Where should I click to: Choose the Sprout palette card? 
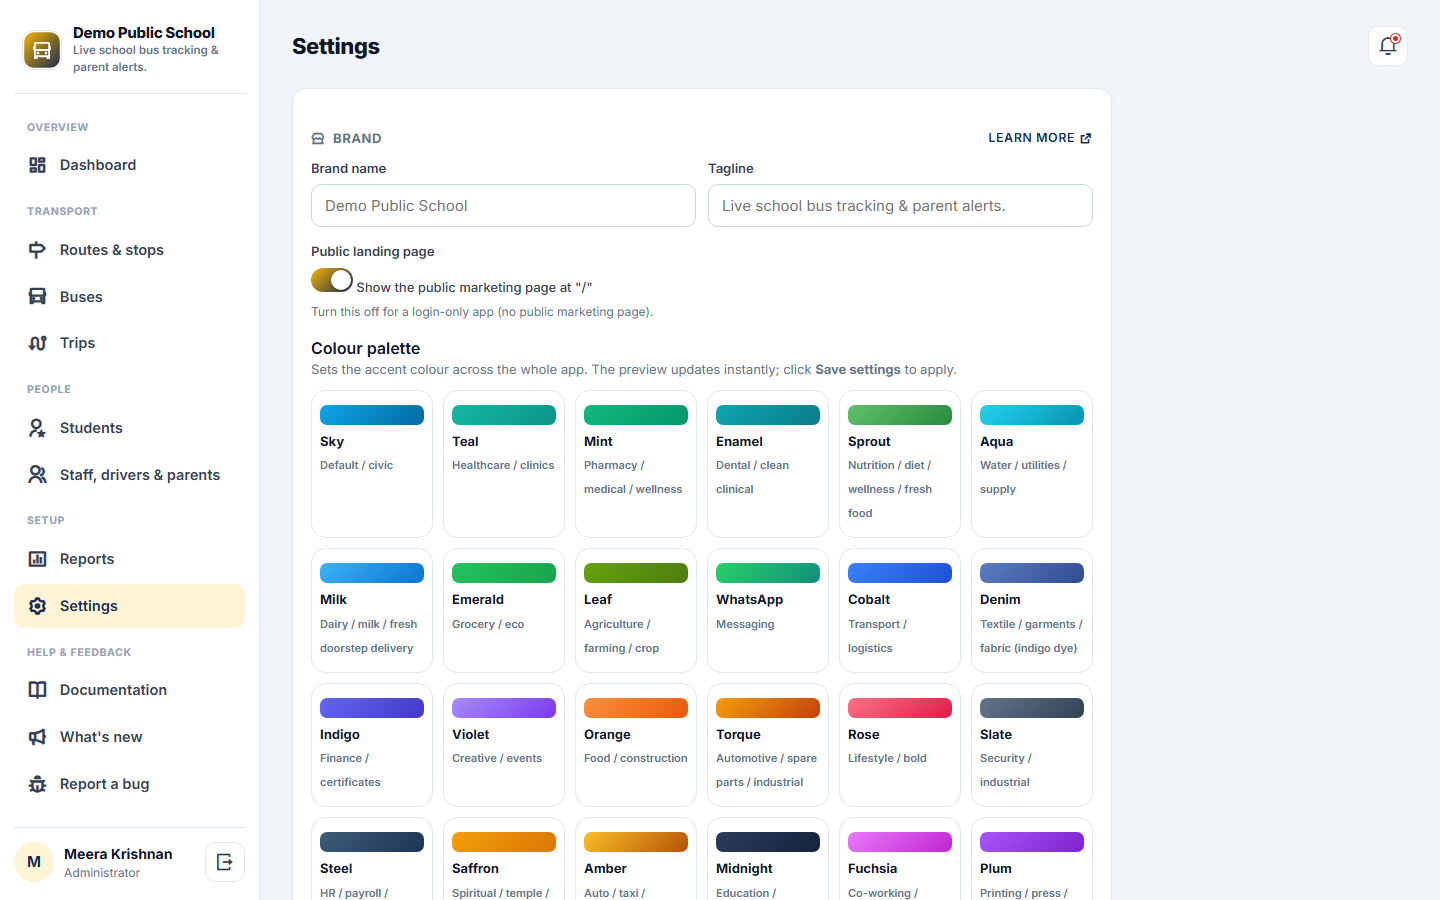pyautogui.click(x=900, y=464)
